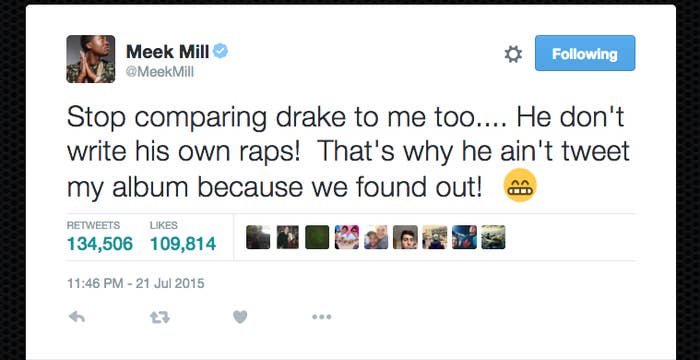Click the tweet text about drake

tap(348, 152)
